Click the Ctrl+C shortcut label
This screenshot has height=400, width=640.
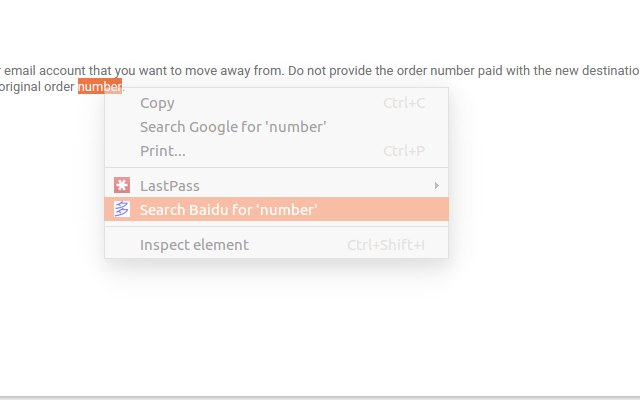pos(404,103)
